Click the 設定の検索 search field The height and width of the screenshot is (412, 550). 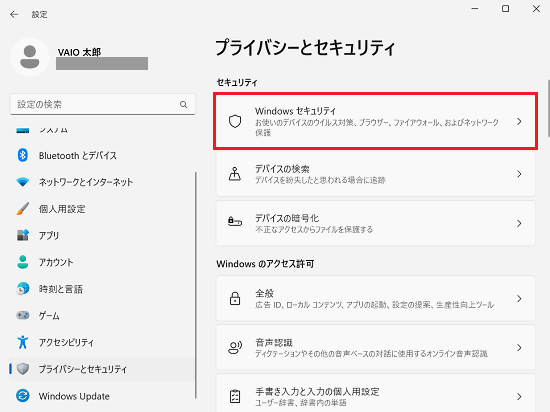coord(102,104)
